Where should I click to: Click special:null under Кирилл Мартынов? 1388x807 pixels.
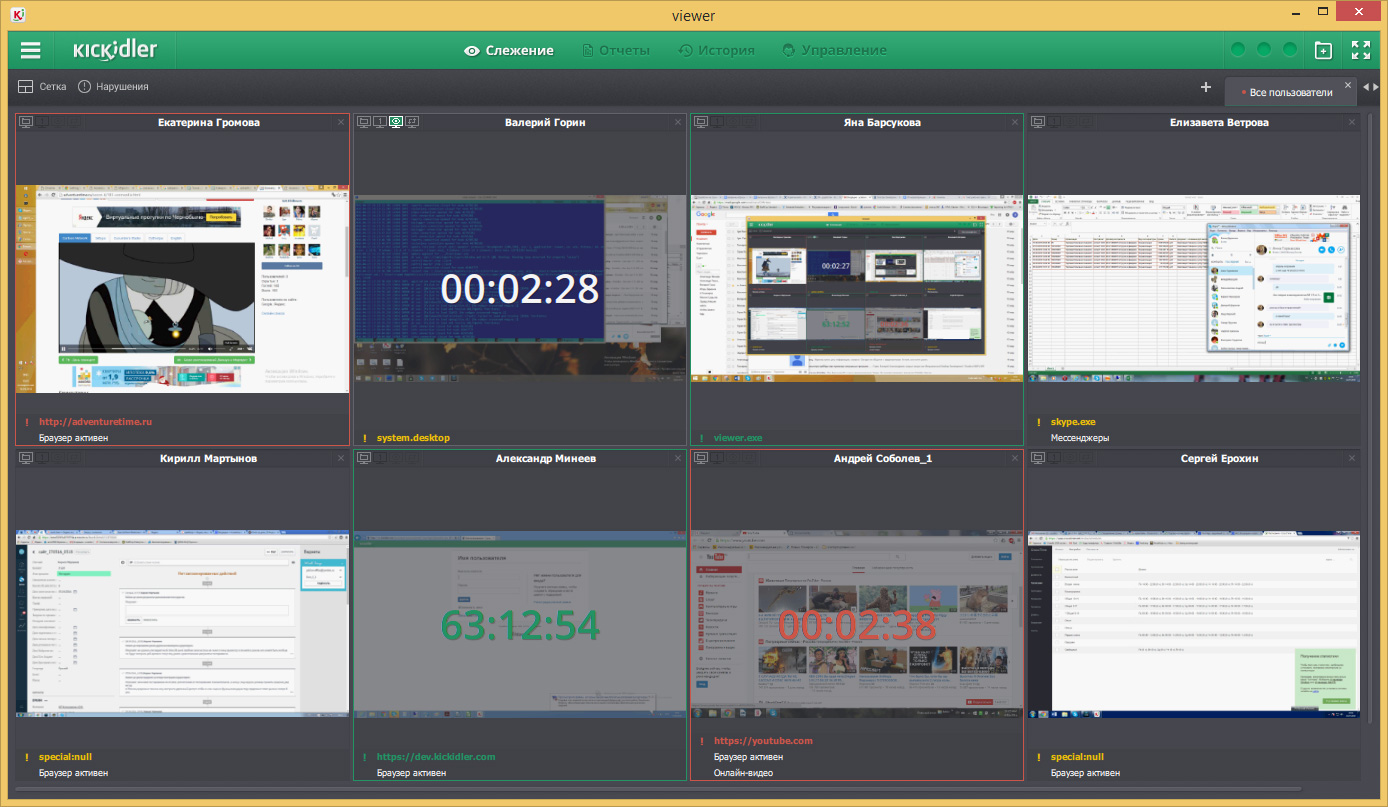tap(65, 757)
